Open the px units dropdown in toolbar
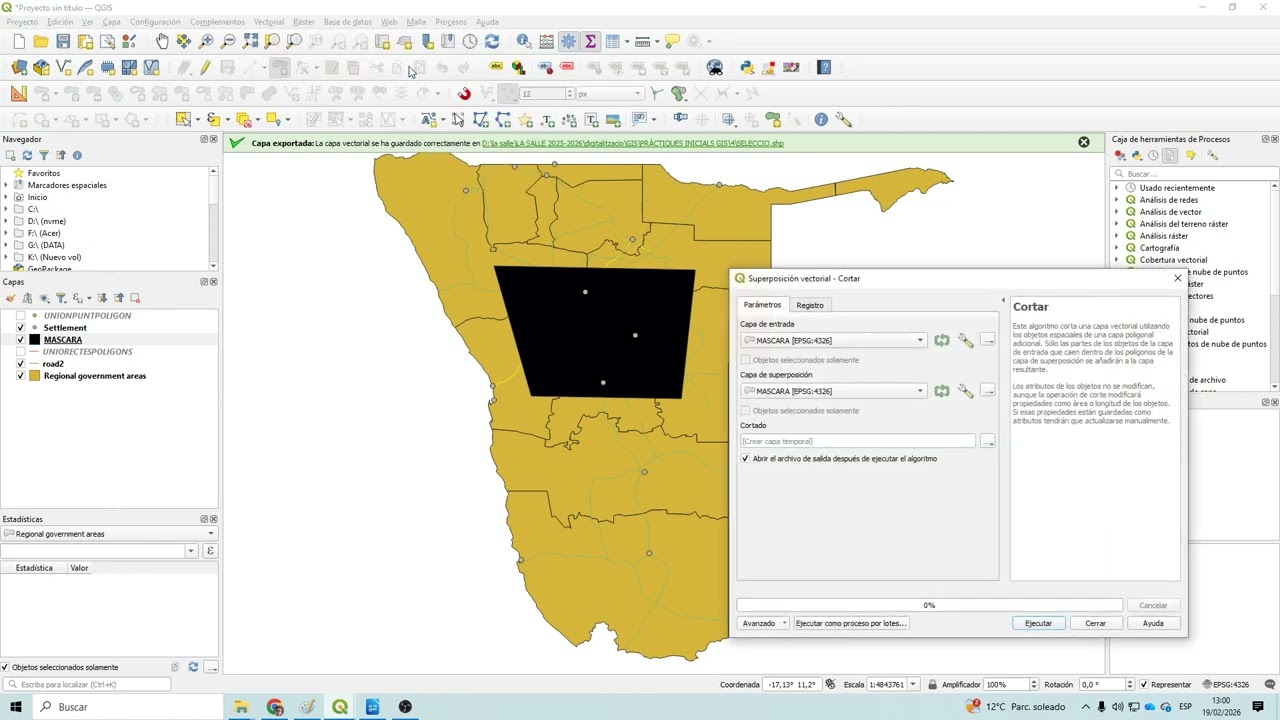Viewport: 1280px width, 720px height. [x=610, y=93]
